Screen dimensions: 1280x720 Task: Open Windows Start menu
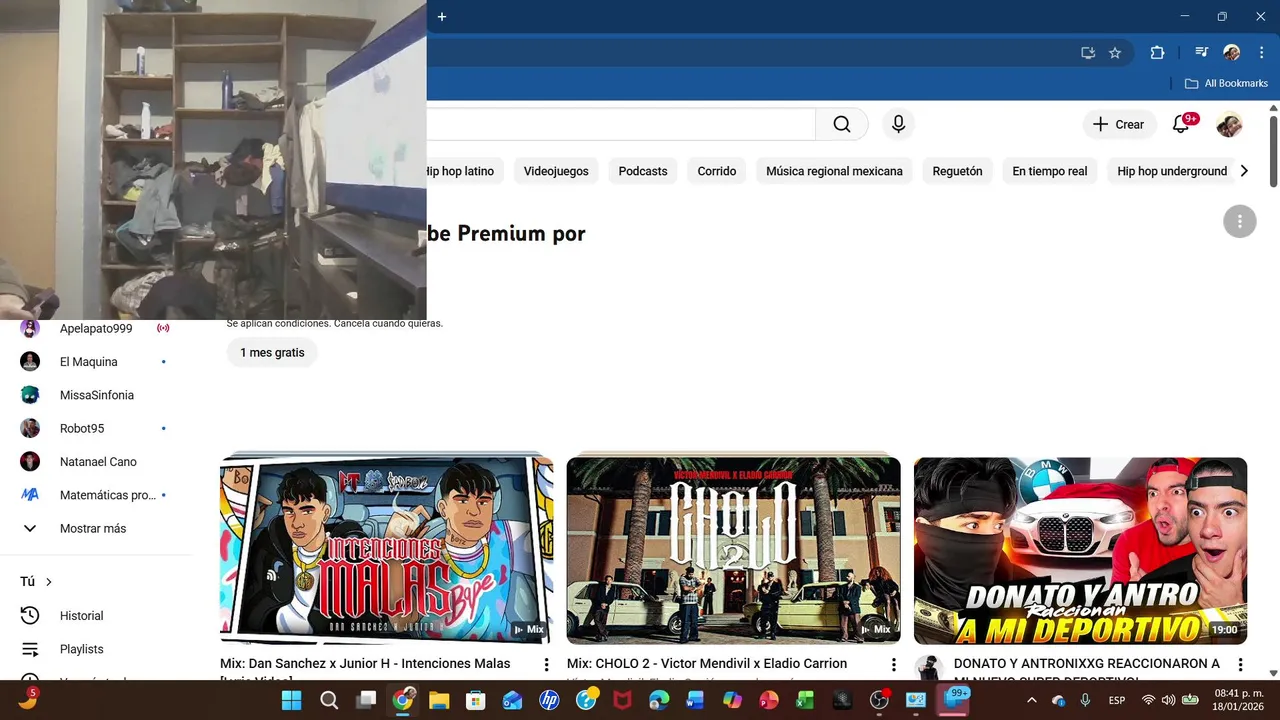[292, 700]
